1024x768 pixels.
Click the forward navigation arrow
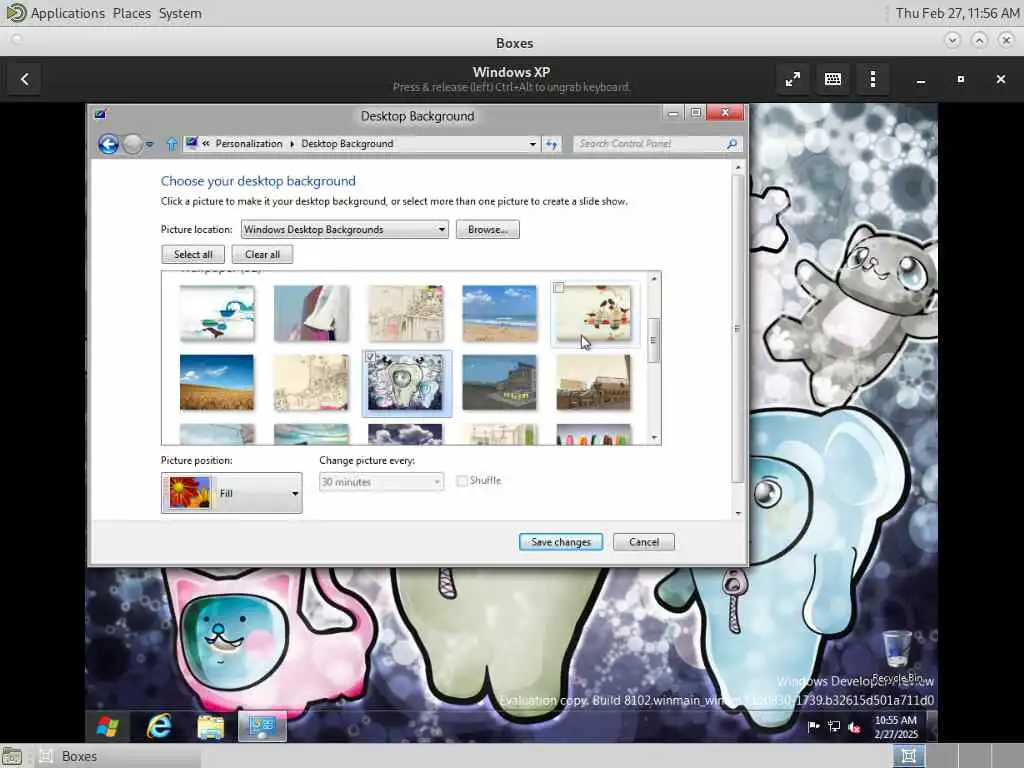pyautogui.click(x=133, y=144)
